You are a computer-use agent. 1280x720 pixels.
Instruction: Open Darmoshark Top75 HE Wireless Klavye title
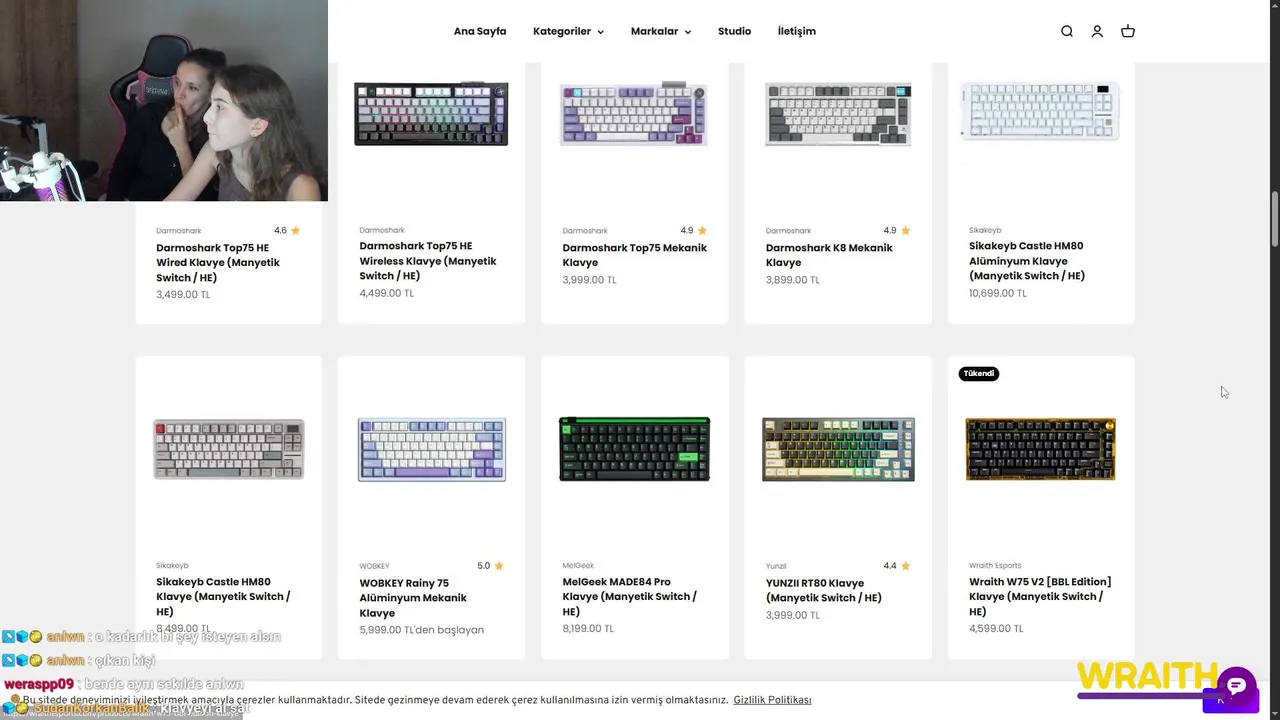coord(428,261)
